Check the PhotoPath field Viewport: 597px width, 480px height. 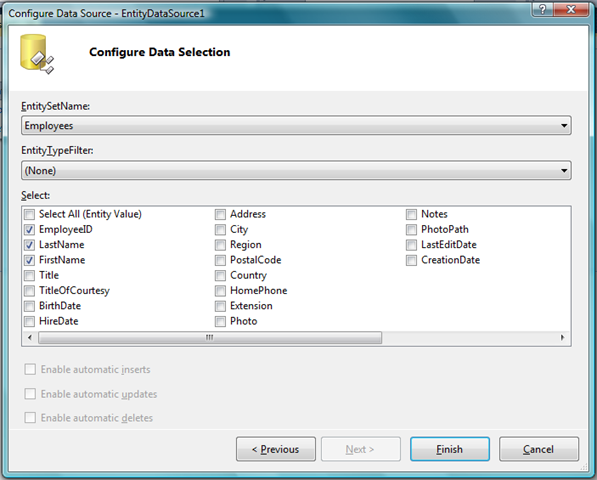(x=411, y=230)
